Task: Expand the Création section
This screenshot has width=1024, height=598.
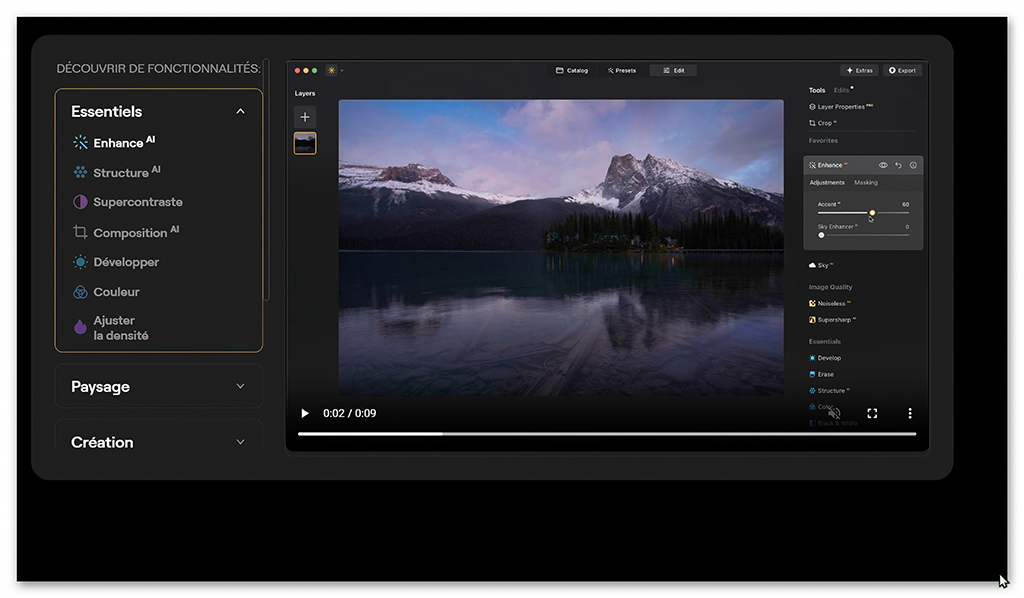Action: (159, 442)
